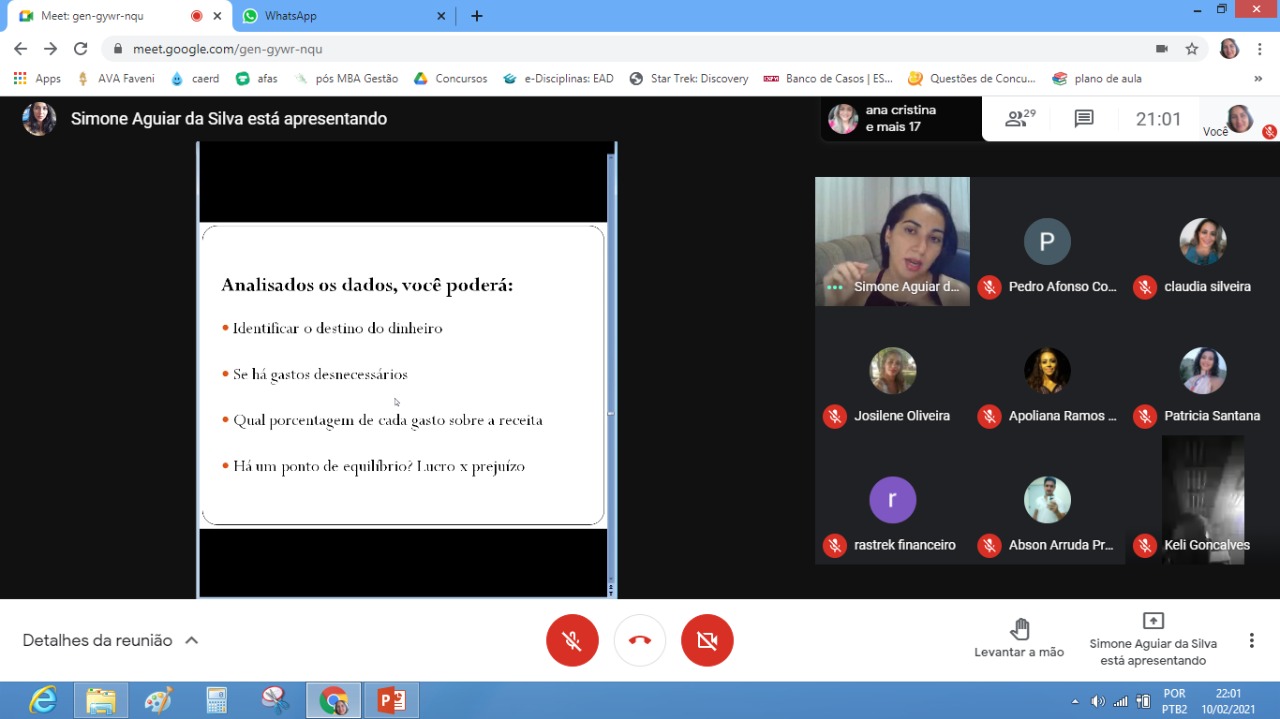The height and width of the screenshot is (719, 1280).
Task: Expand Detalhes da reunião panel
Action: coord(110,640)
